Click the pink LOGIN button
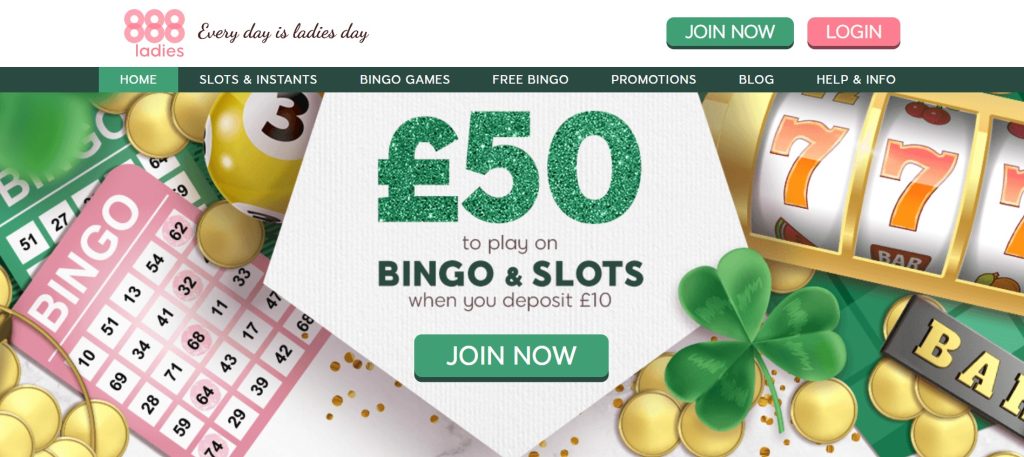Image resolution: width=1024 pixels, height=457 pixels. [854, 32]
